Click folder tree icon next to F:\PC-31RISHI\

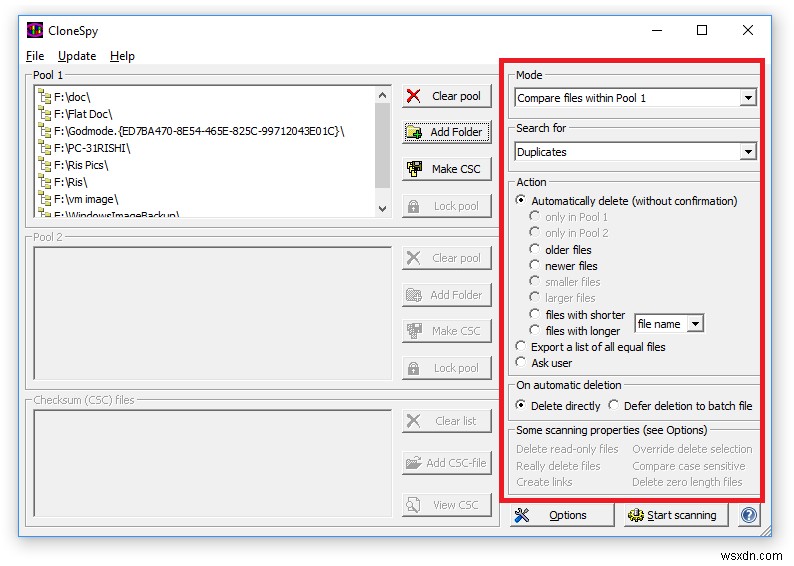(x=45, y=148)
